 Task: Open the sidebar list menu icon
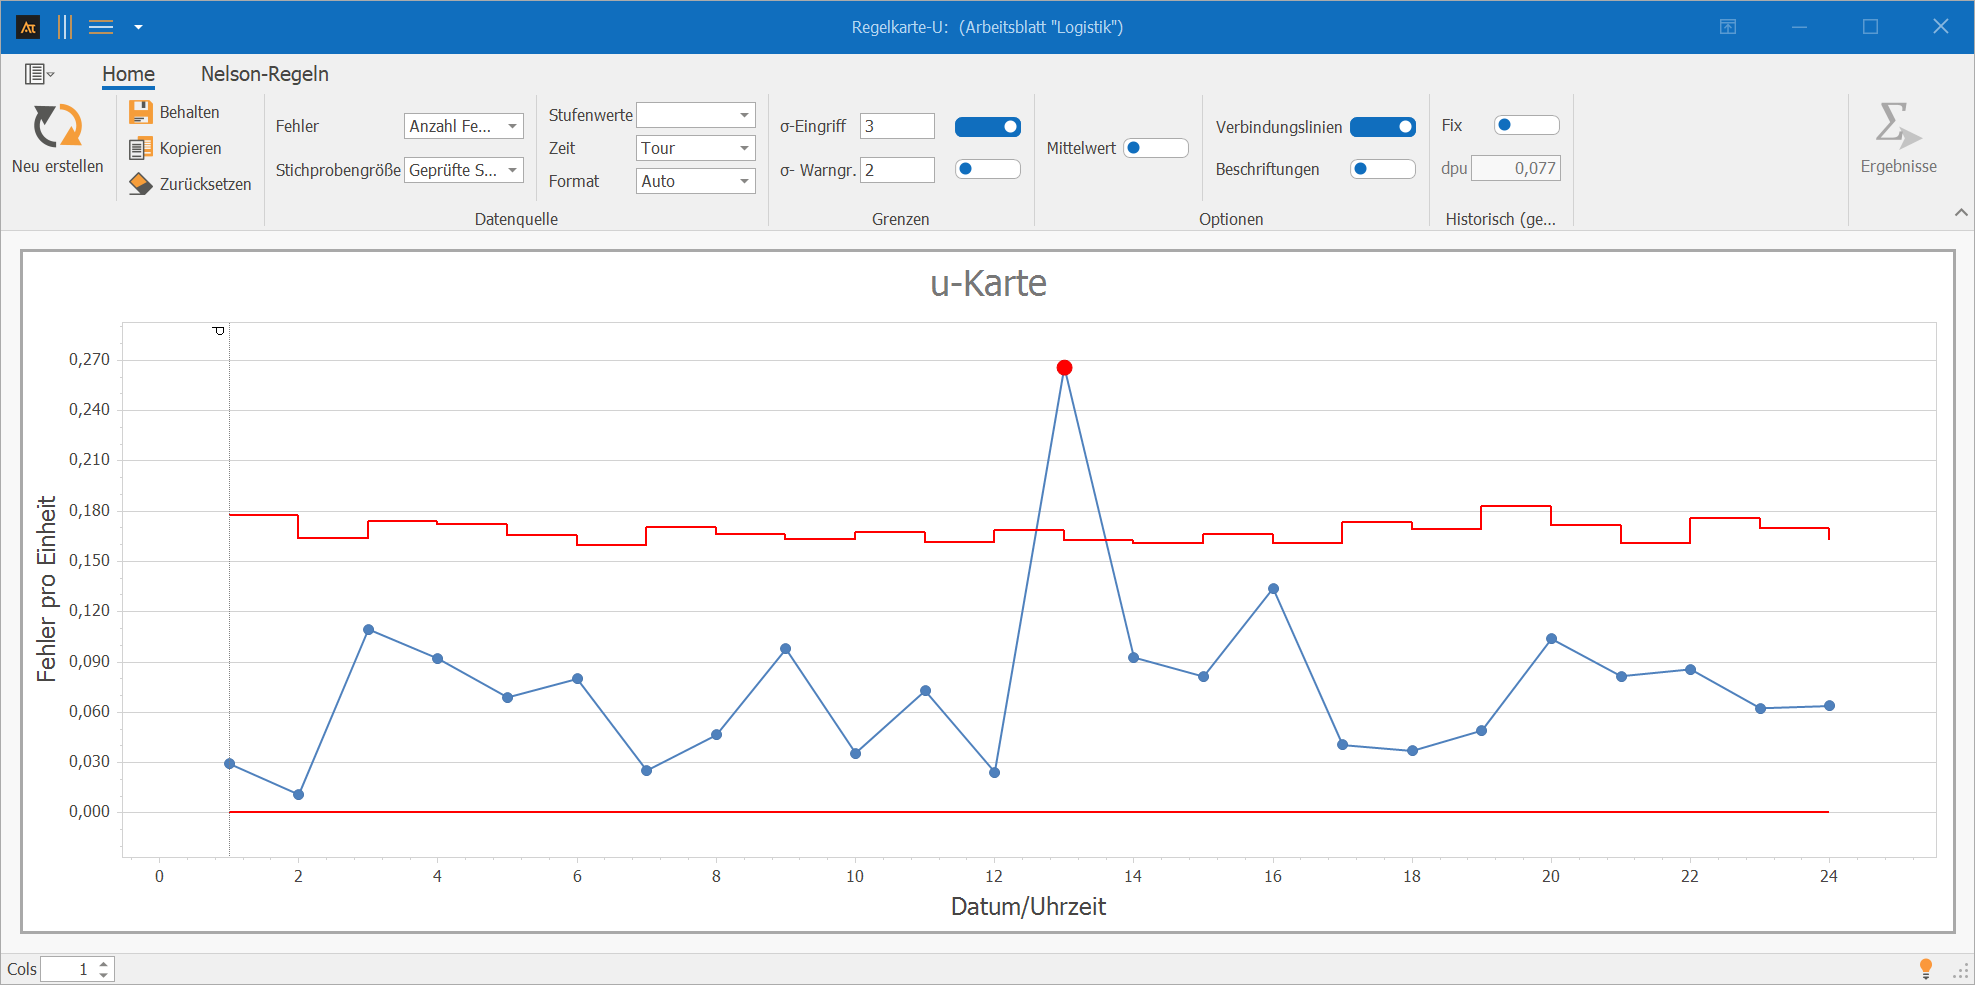tap(39, 74)
